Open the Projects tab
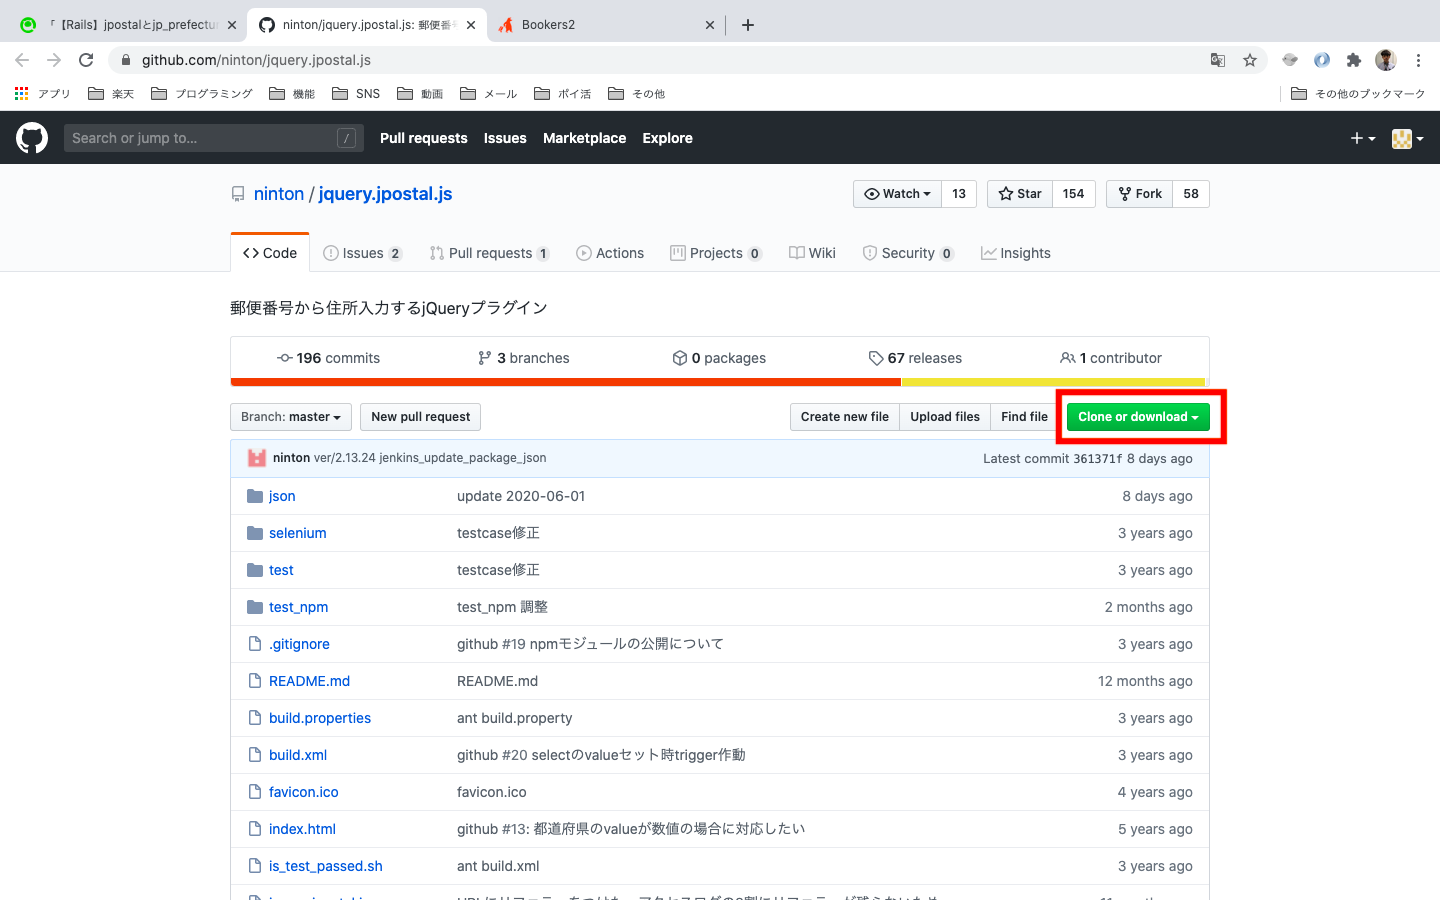Viewport: 1440px width, 900px height. tap(716, 253)
